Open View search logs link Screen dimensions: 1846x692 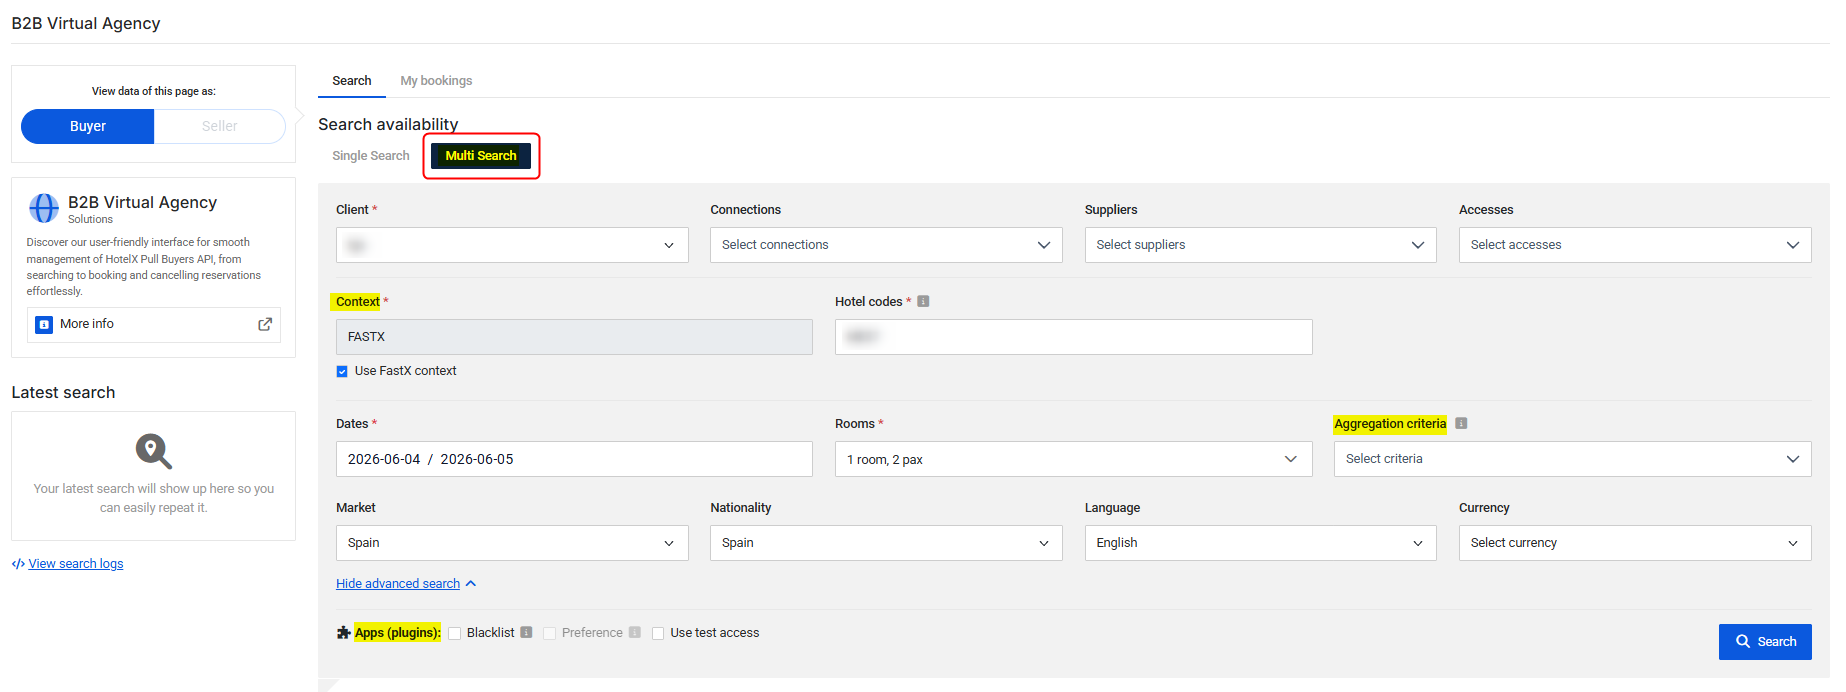coord(76,564)
